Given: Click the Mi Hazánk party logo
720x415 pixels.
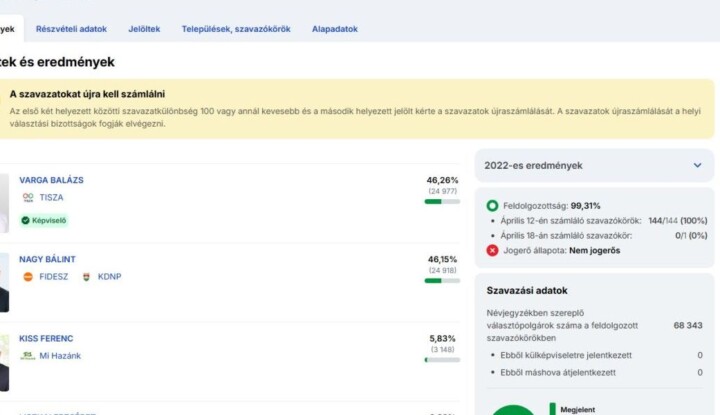Looking at the screenshot, I should point(27,356).
